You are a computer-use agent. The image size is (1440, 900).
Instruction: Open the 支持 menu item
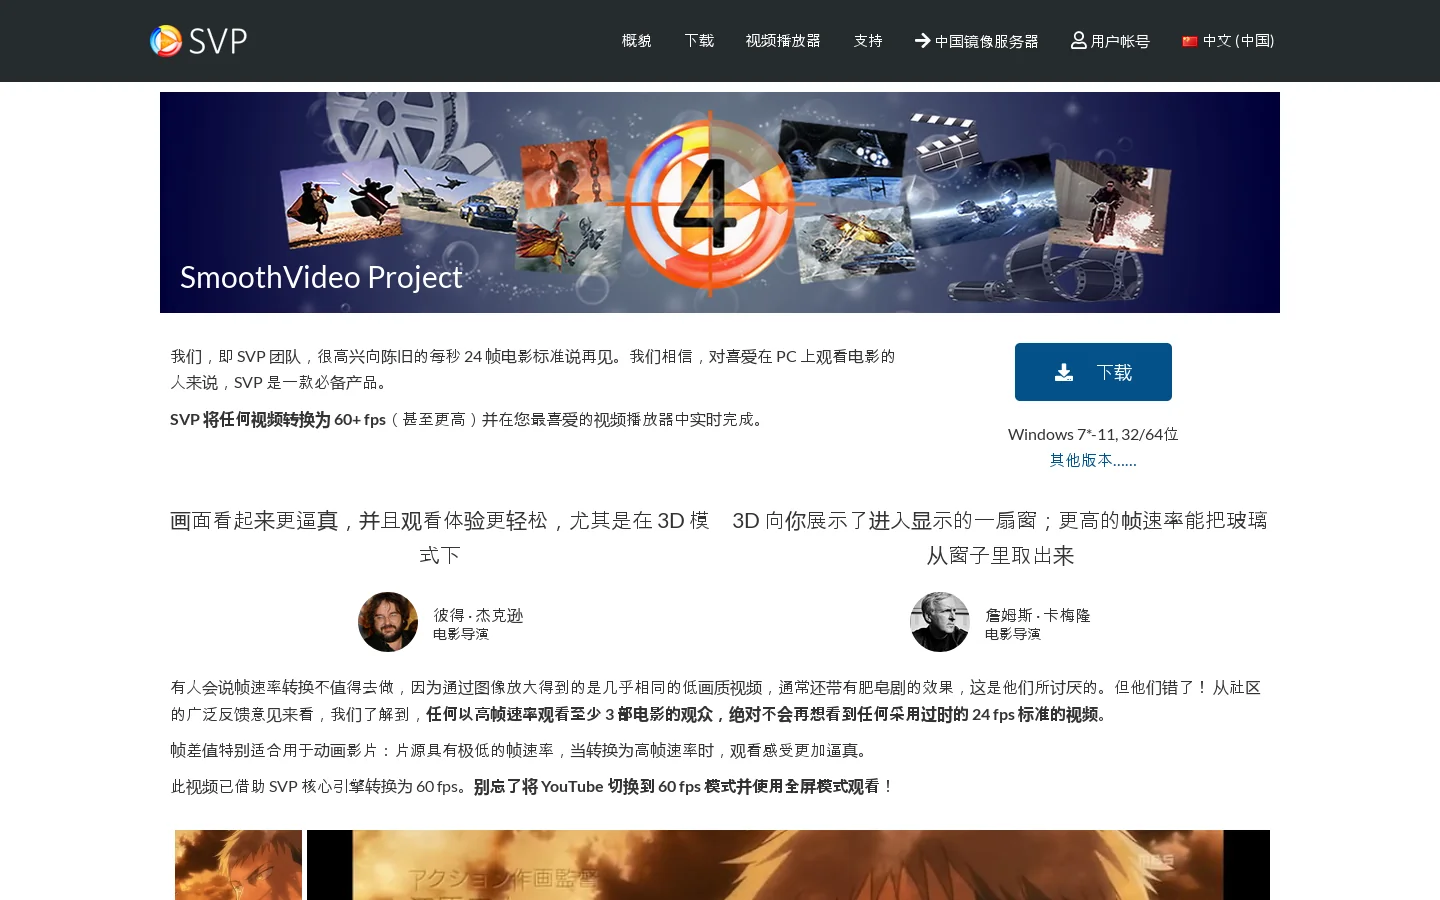pyautogui.click(x=868, y=41)
